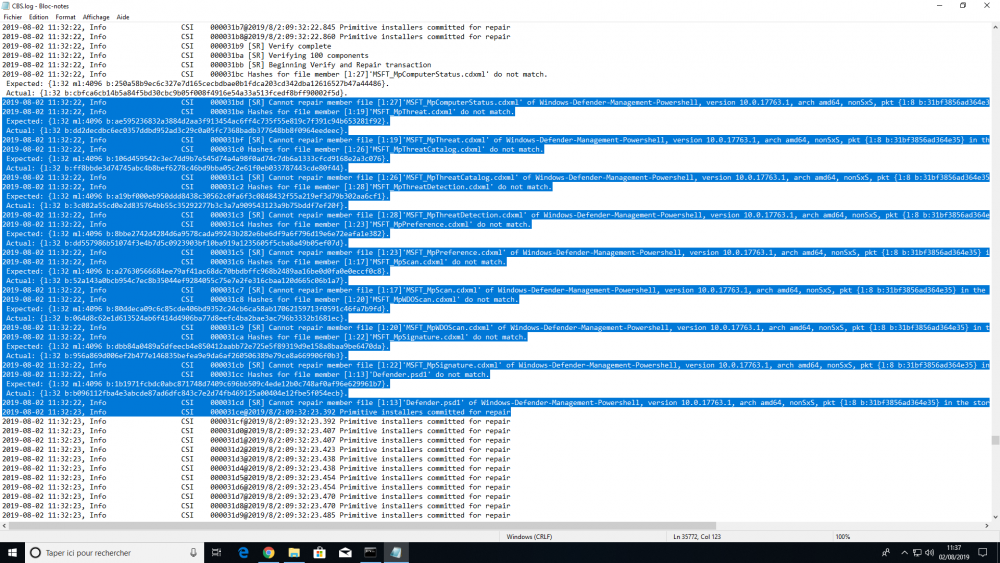Open Microsoft Store from the taskbar
The image size is (1000, 563).
(x=320, y=553)
